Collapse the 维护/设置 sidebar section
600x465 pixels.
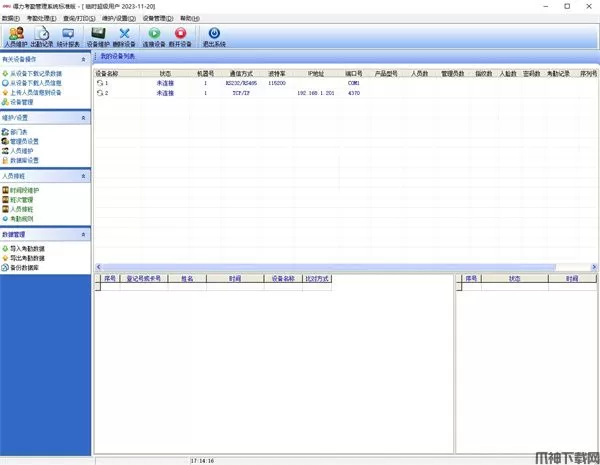[x=83, y=117]
